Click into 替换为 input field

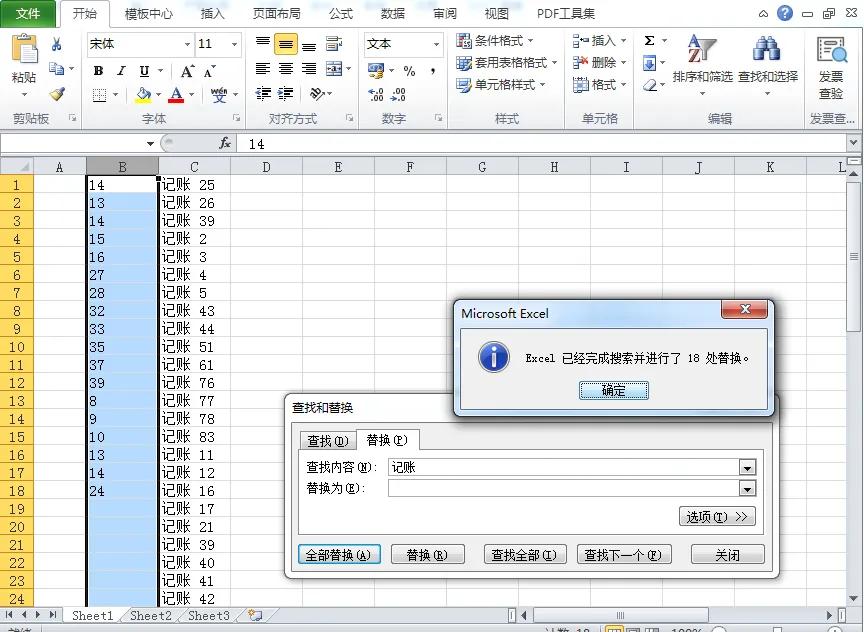tap(563, 488)
